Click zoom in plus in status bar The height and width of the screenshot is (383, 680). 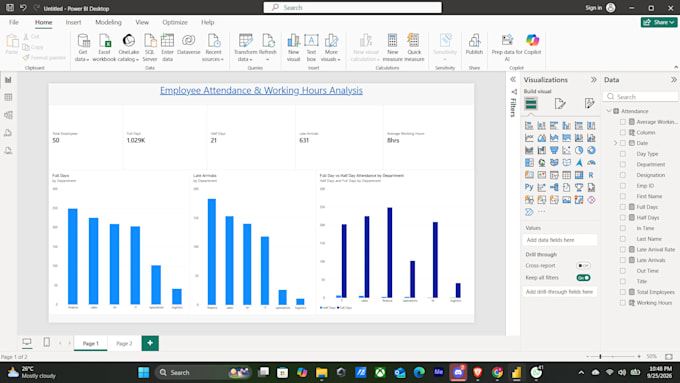[639, 357]
